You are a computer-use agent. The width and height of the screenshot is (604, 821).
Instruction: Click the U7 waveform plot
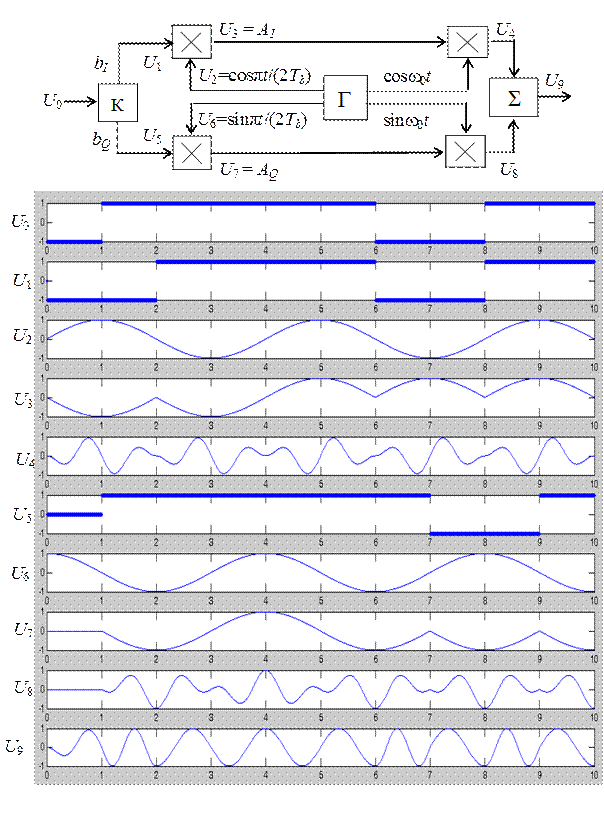[x=321, y=631]
